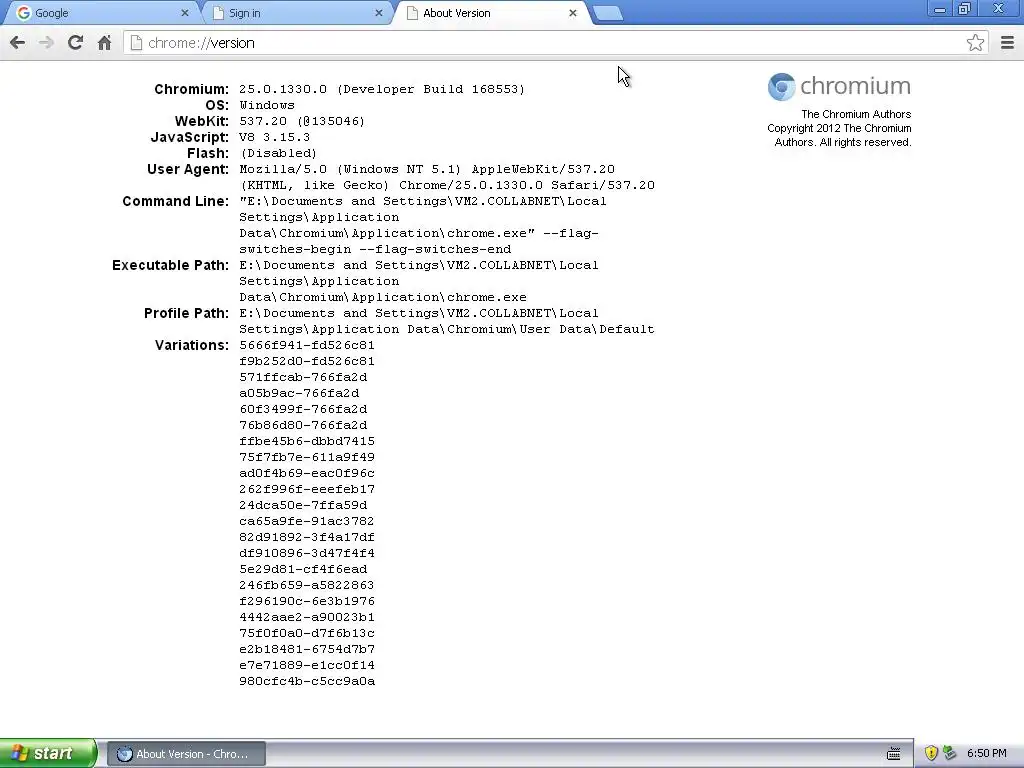Viewport: 1024px width, 768px height.
Task: Close the Sign in tab
Action: coord(379,13)
